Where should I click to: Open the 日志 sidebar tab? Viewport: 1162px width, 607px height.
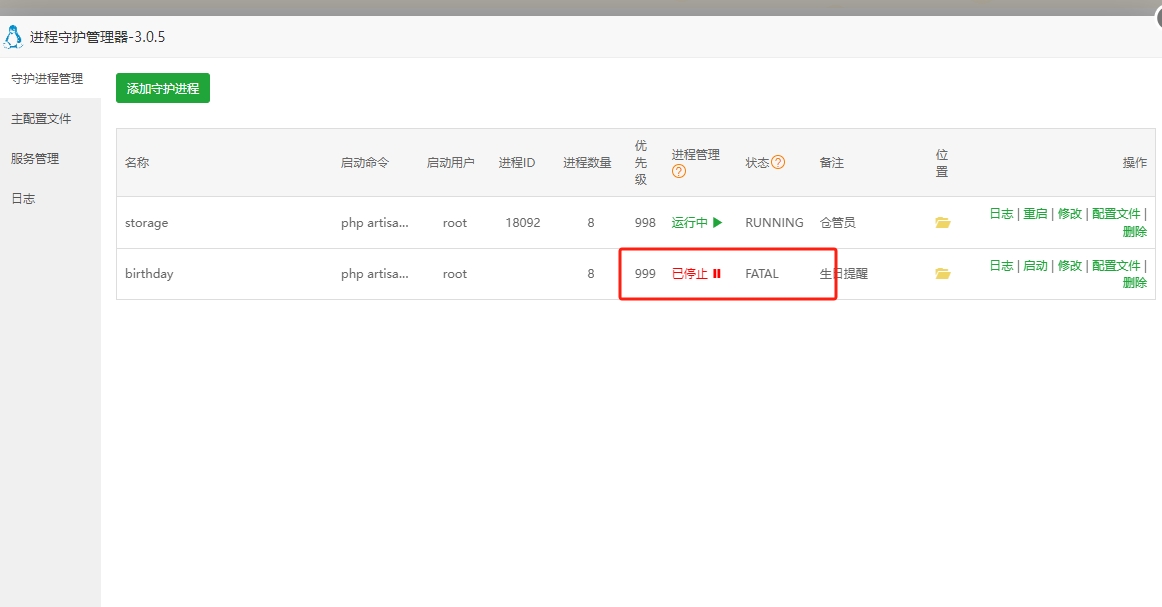coord(23,199)
